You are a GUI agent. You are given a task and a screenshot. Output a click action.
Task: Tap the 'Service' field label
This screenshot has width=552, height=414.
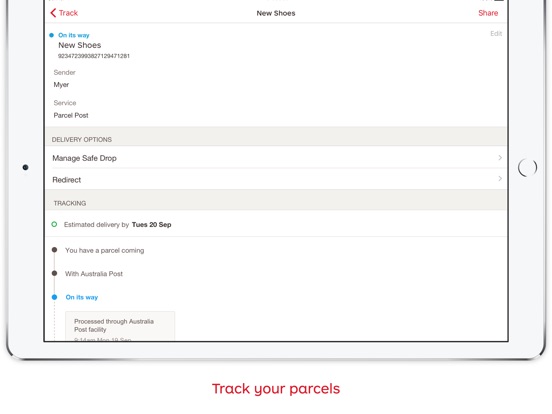click(x=65, y=103)
